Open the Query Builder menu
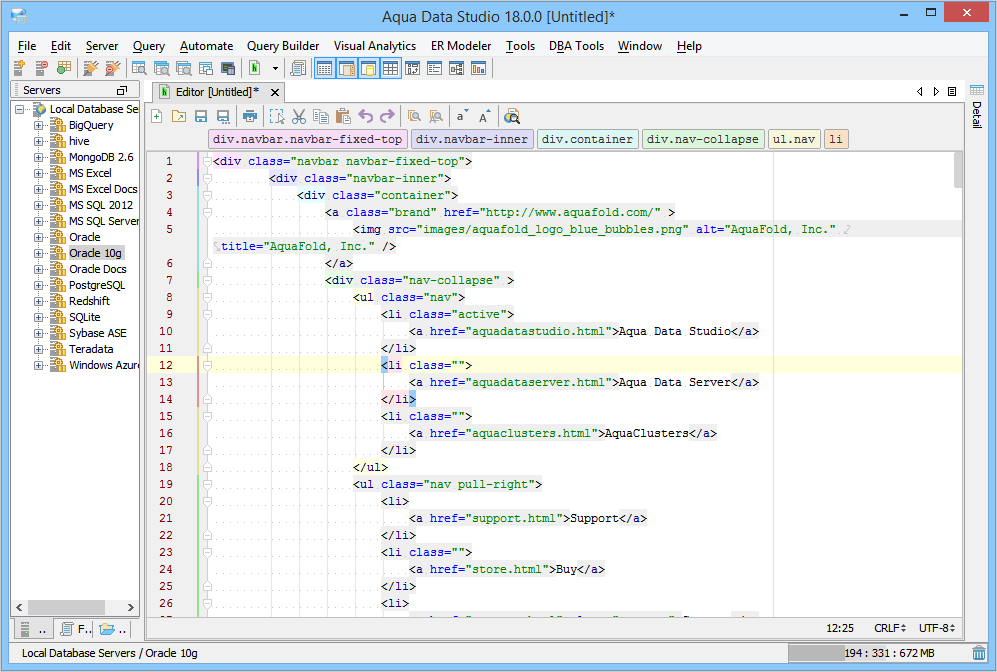Screen dimensions: 997x672 (283, 46)
